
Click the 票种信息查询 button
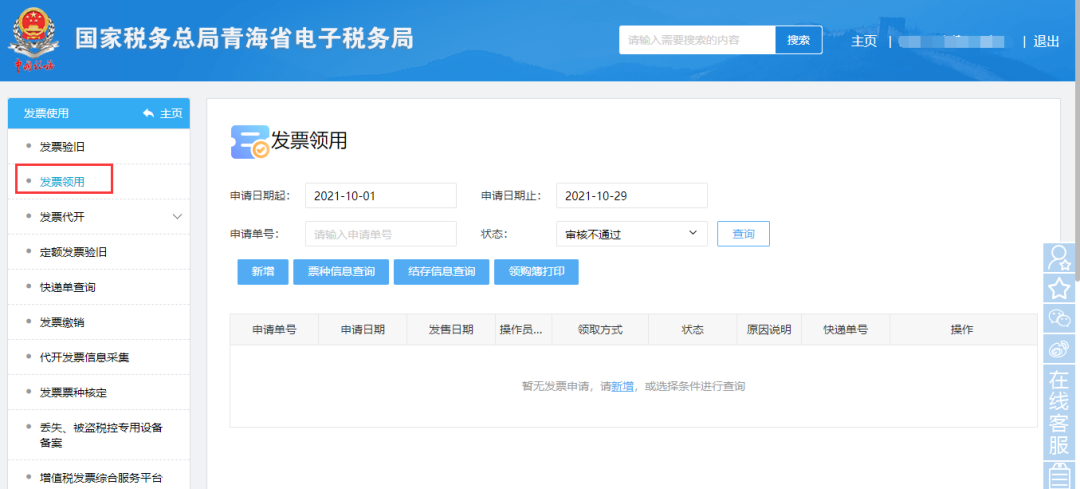coord(341,271)
